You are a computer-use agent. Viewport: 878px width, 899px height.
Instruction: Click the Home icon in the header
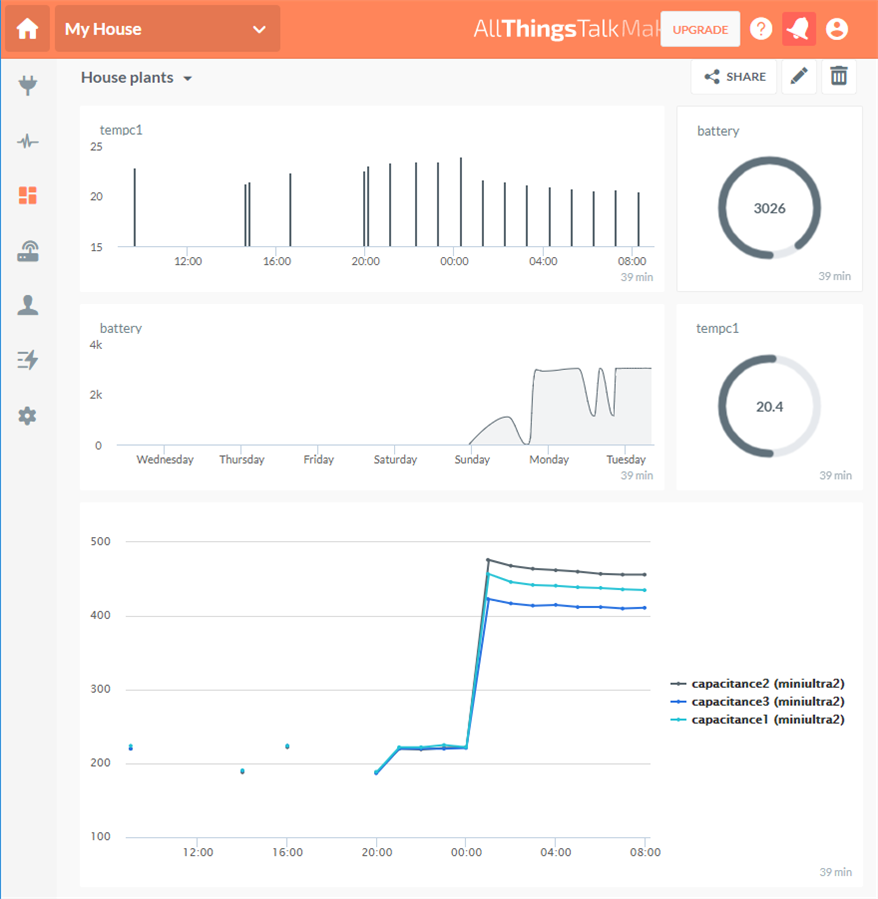point(27,29)
